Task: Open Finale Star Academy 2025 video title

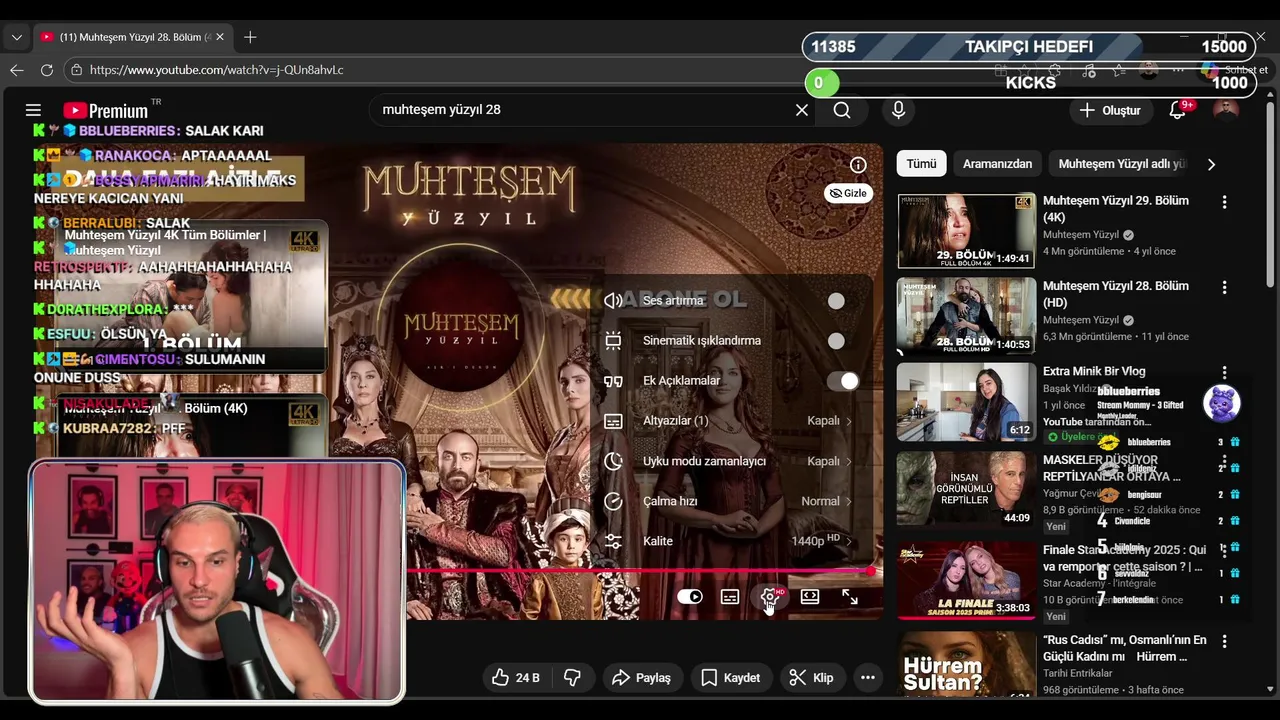Action: (1124, 558)
